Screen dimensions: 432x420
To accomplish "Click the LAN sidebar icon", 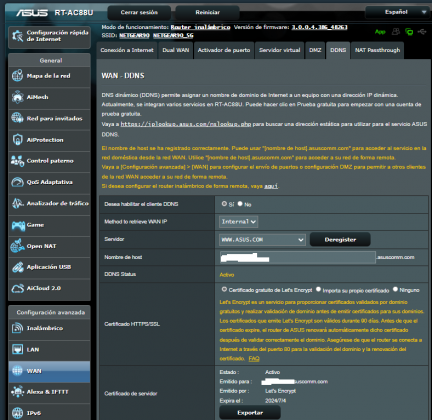I will [17, 349].
